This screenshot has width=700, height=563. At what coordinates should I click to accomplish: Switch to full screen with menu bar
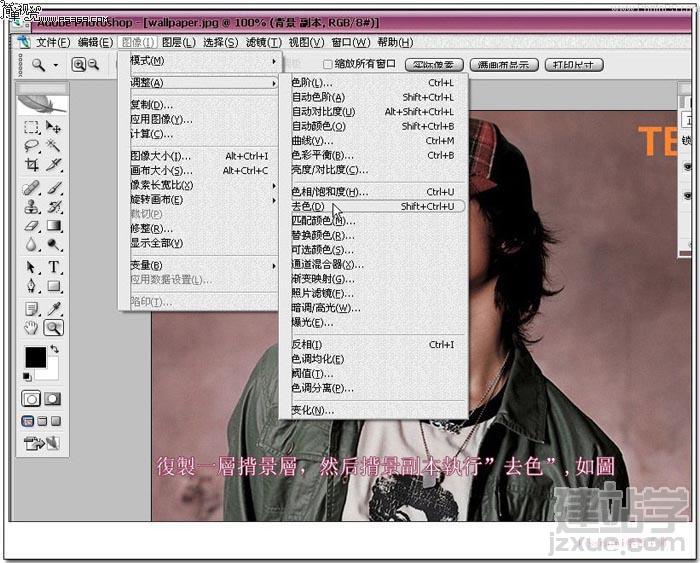(42, 421)
